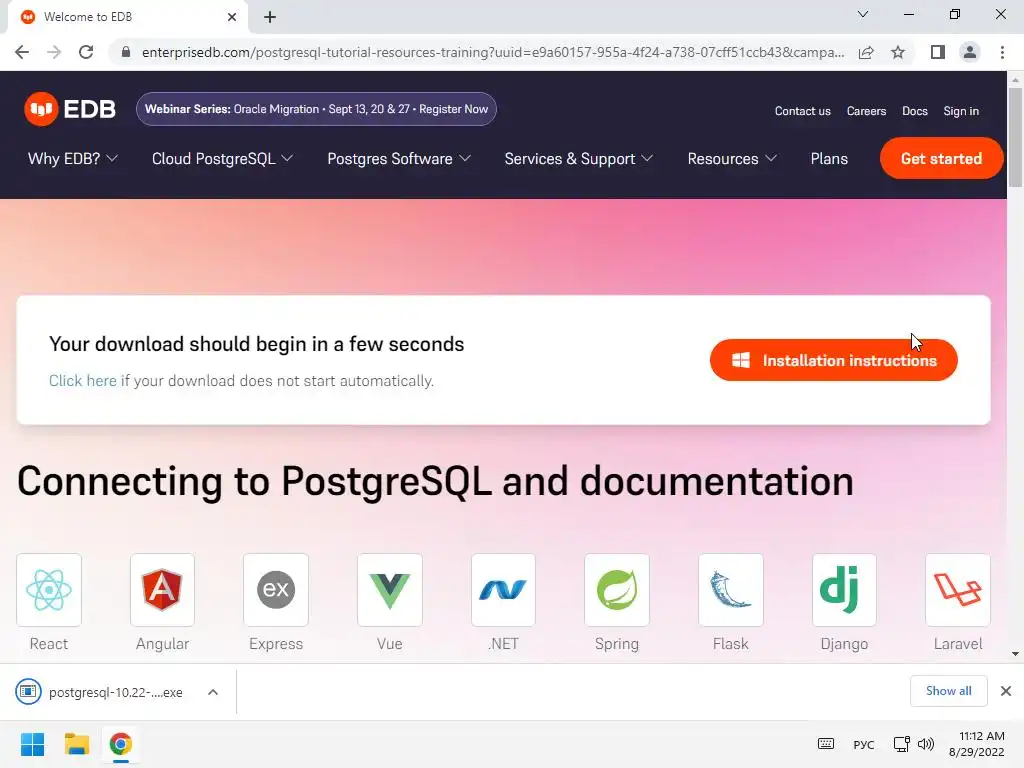
Task: Select the Welcome to EDB tab
Action: tap(127, 17)
